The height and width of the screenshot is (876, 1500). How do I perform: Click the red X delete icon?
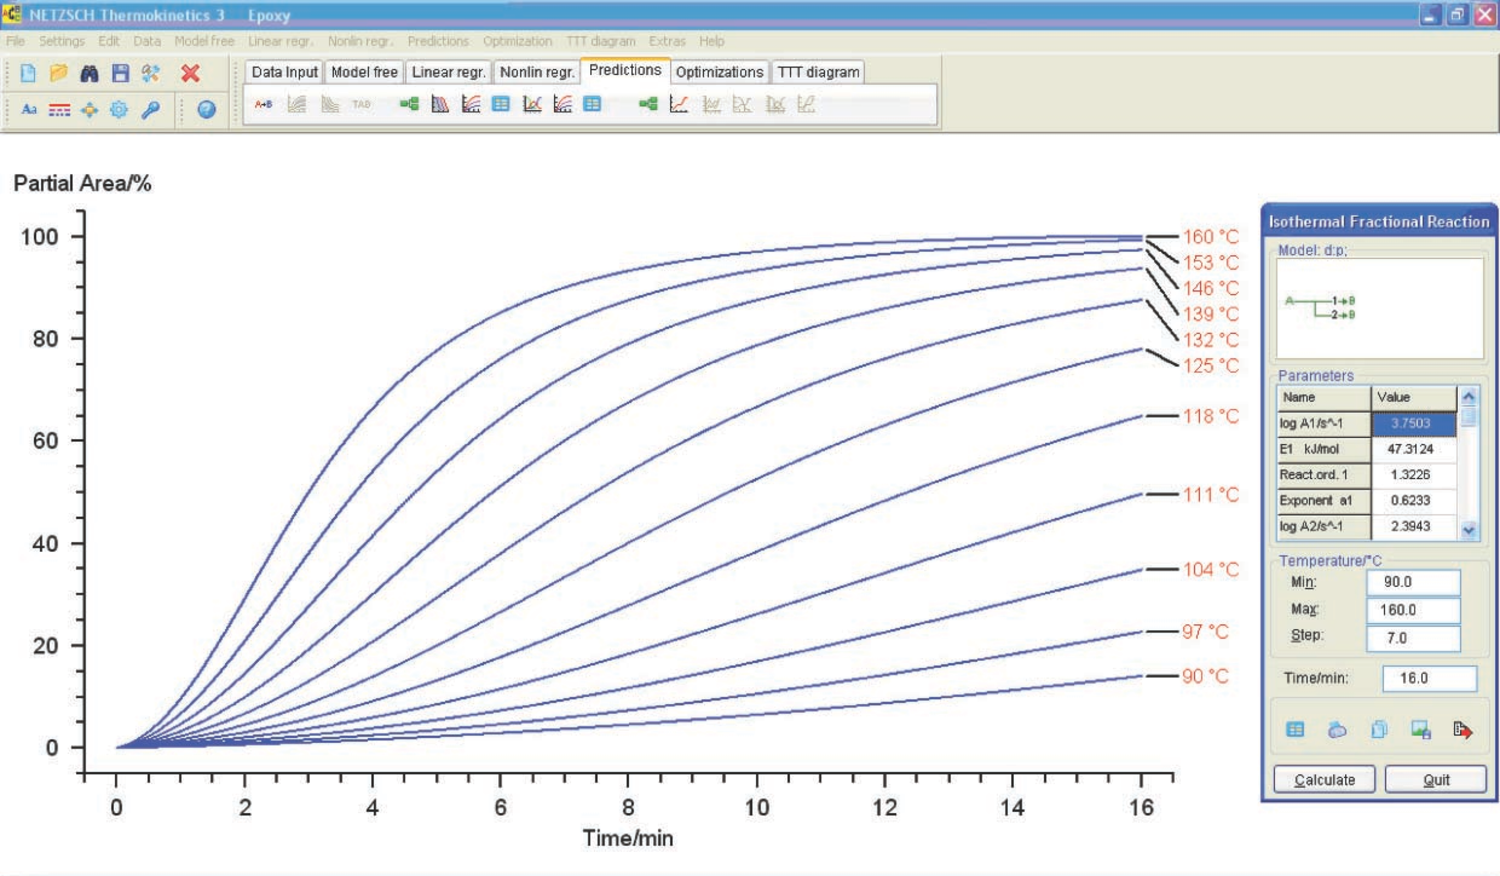click(190, 73)
